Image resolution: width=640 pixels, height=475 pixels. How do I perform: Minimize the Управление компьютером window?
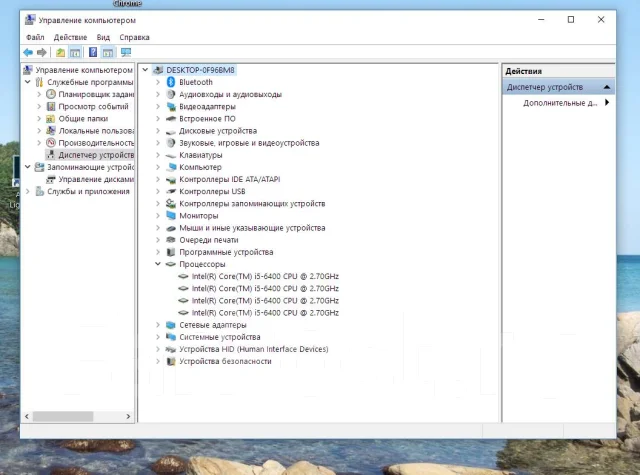coord(541,20)
